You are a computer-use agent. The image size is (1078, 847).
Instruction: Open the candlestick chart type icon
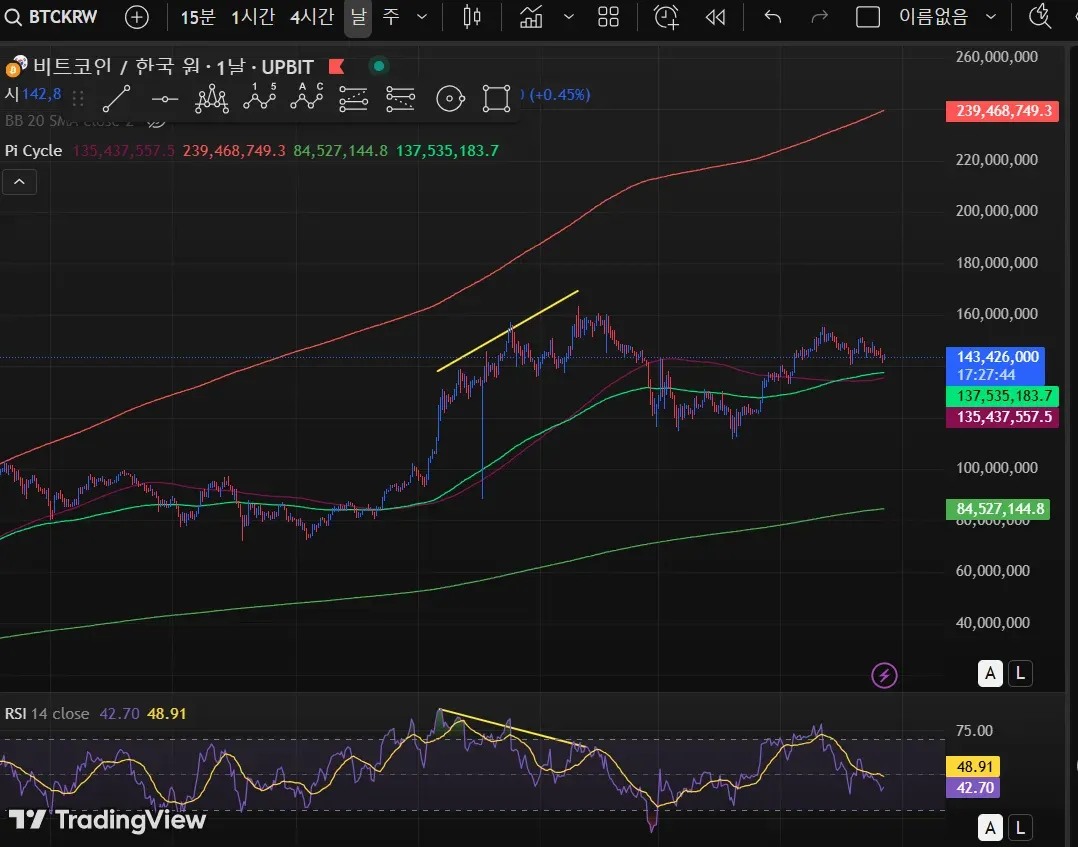[x=472, y=16]
